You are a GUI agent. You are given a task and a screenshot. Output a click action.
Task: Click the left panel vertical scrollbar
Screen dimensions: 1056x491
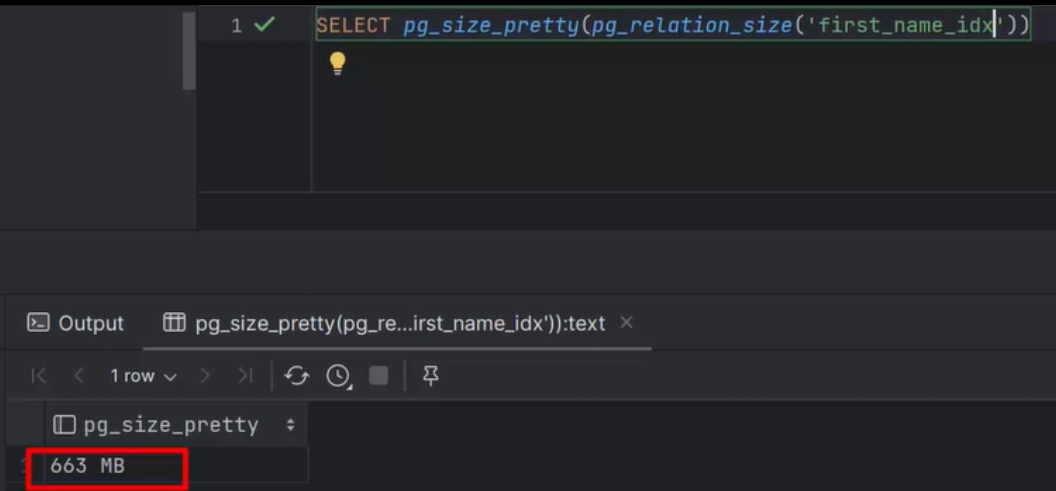tap(189, 50)
